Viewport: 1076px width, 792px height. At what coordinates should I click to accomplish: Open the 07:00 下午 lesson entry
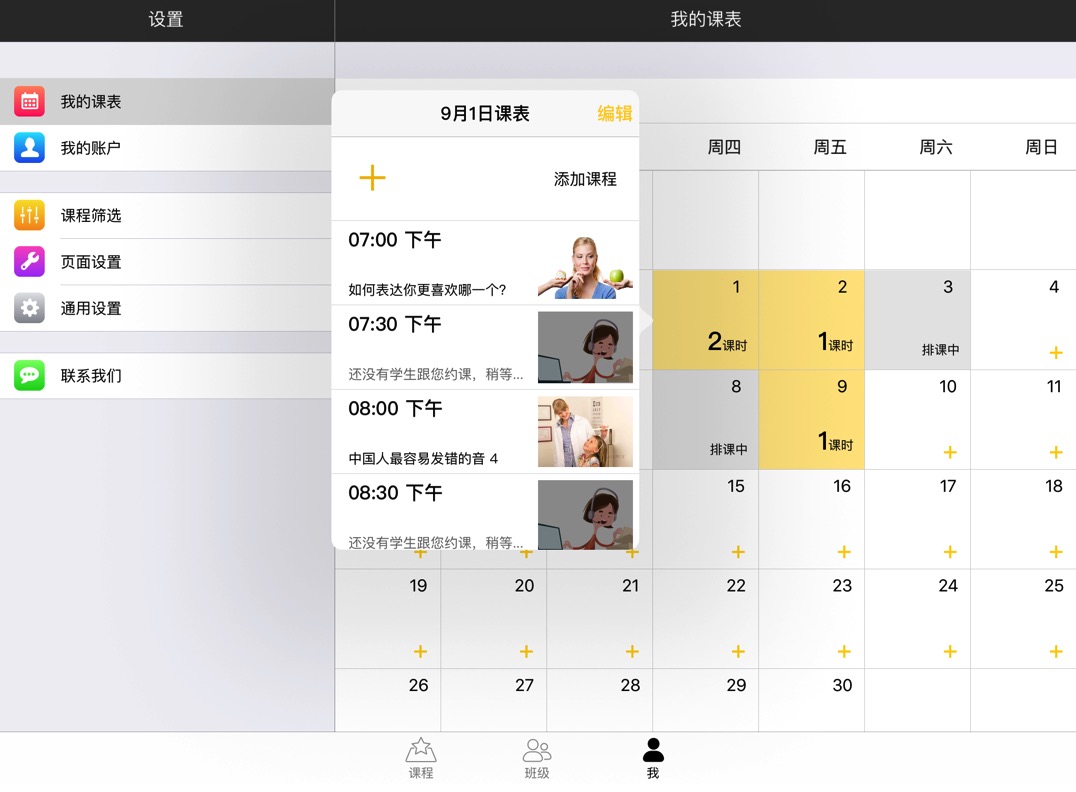pyautogui.click(x=440, y=263)
